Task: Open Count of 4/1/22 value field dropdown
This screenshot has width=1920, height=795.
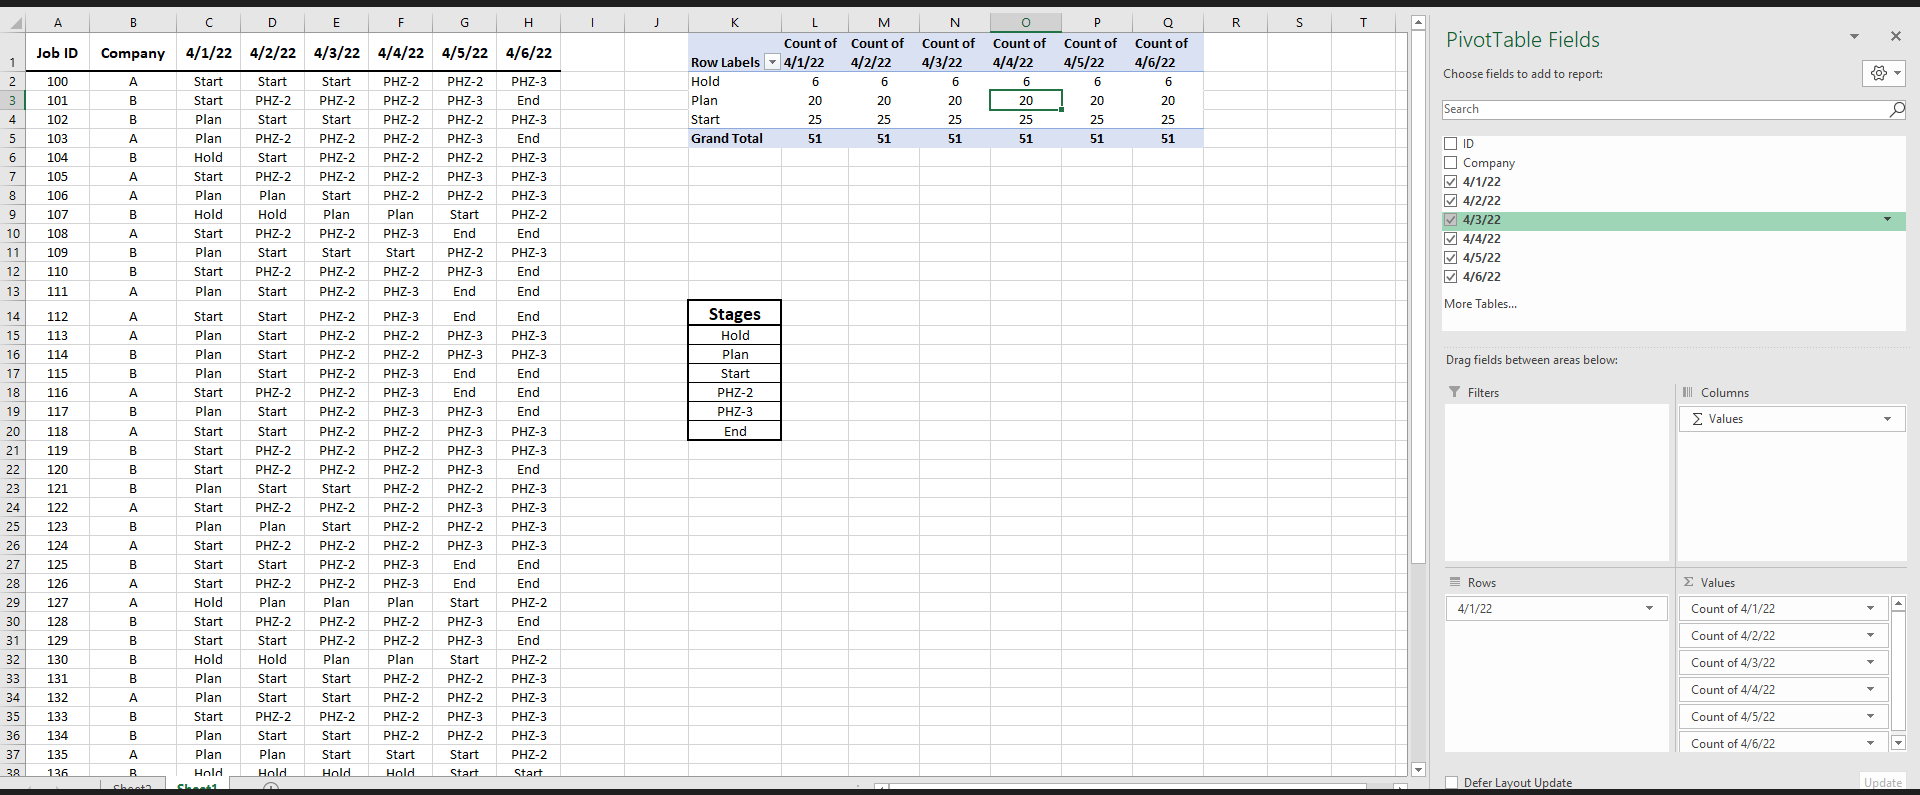Action: [1870, 608]
